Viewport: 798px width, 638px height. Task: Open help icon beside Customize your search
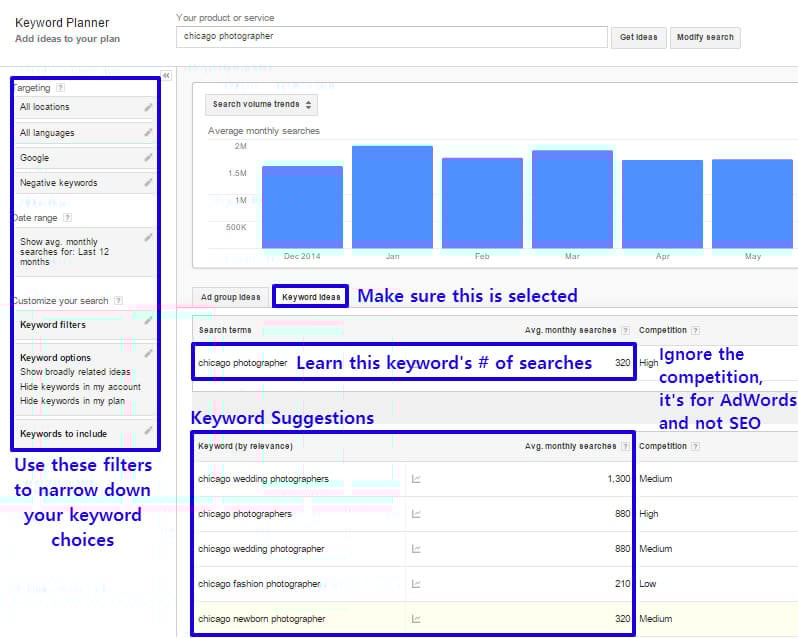point(117,300)
